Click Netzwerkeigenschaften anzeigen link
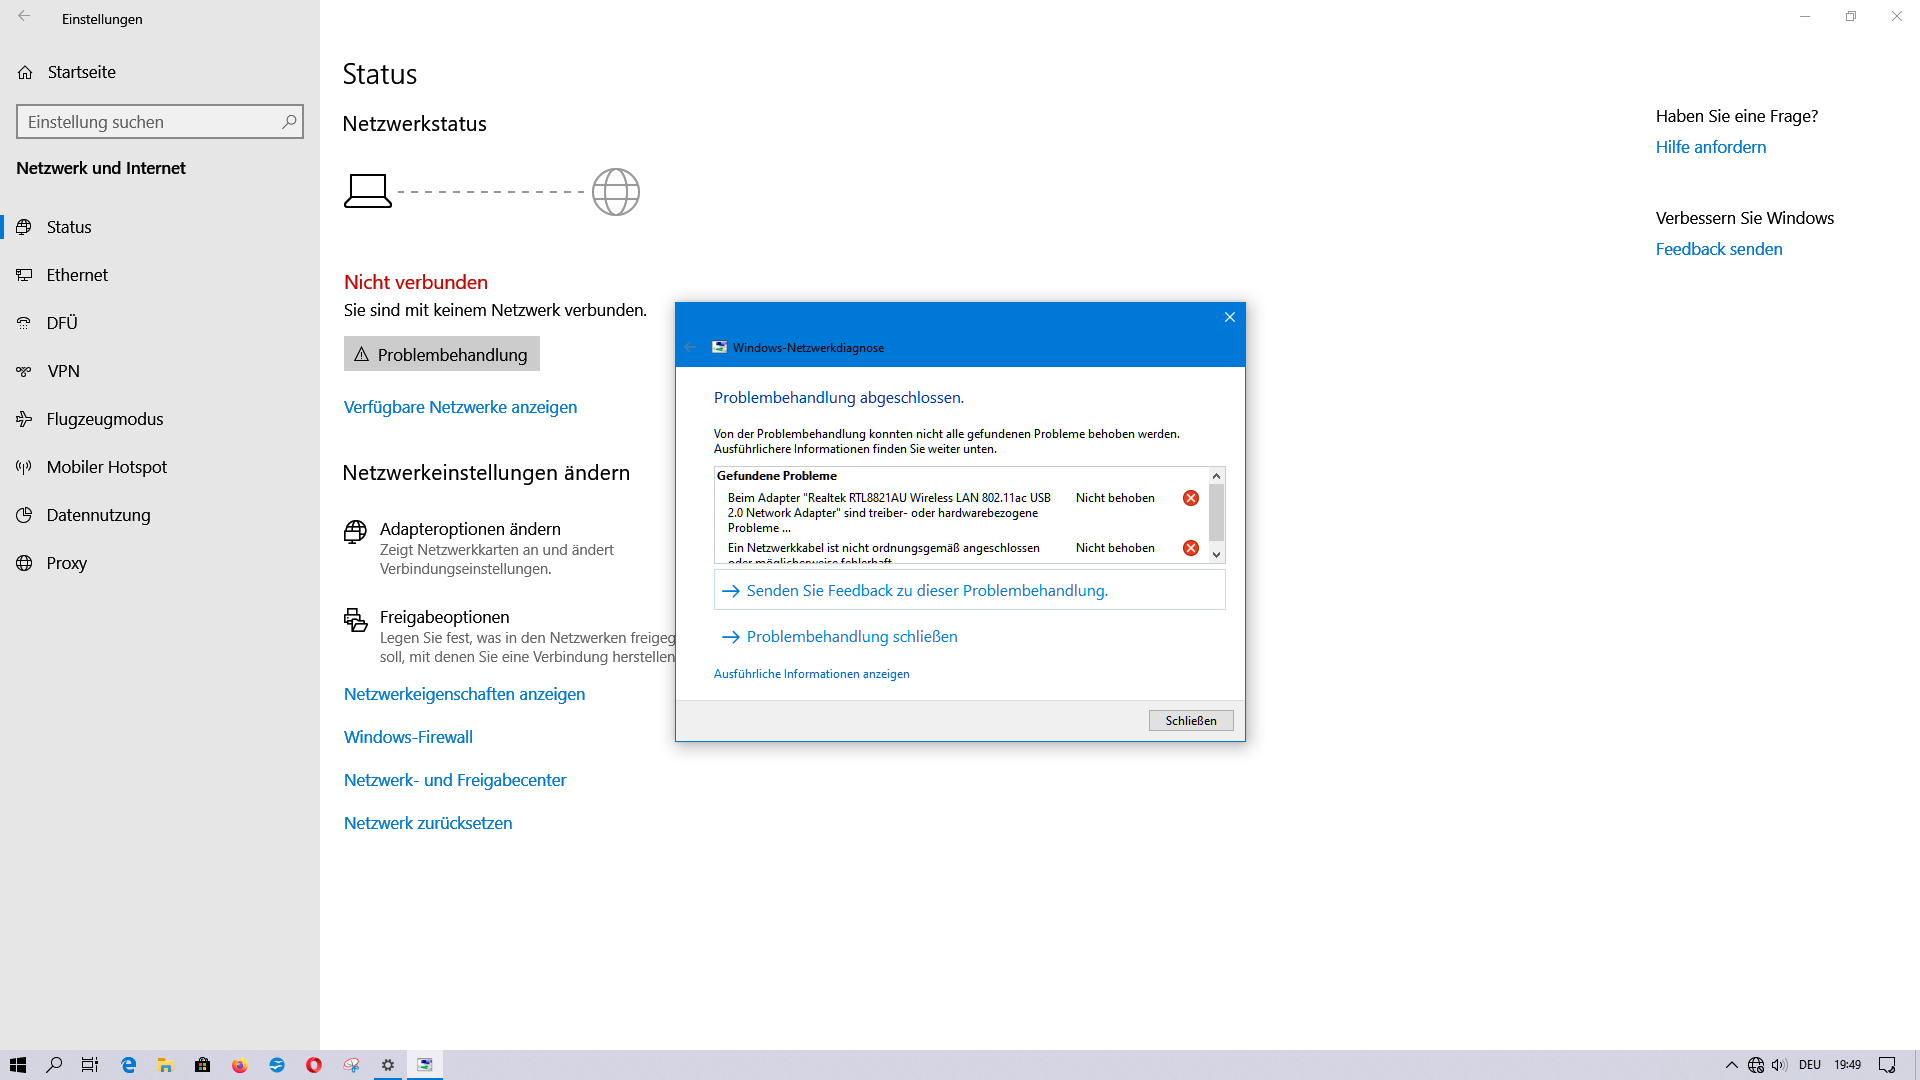This screenshot has width=1920, height=1080. click(x=464, y=692)
